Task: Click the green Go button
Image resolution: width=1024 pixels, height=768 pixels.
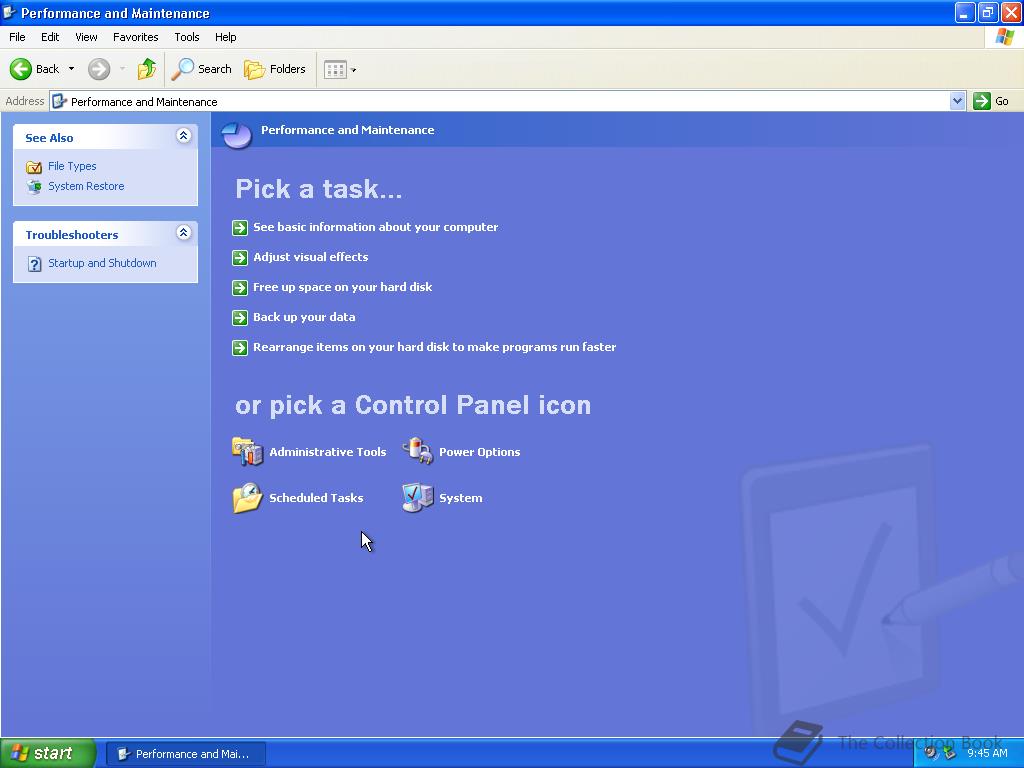Action: click(x=991, y=101)
